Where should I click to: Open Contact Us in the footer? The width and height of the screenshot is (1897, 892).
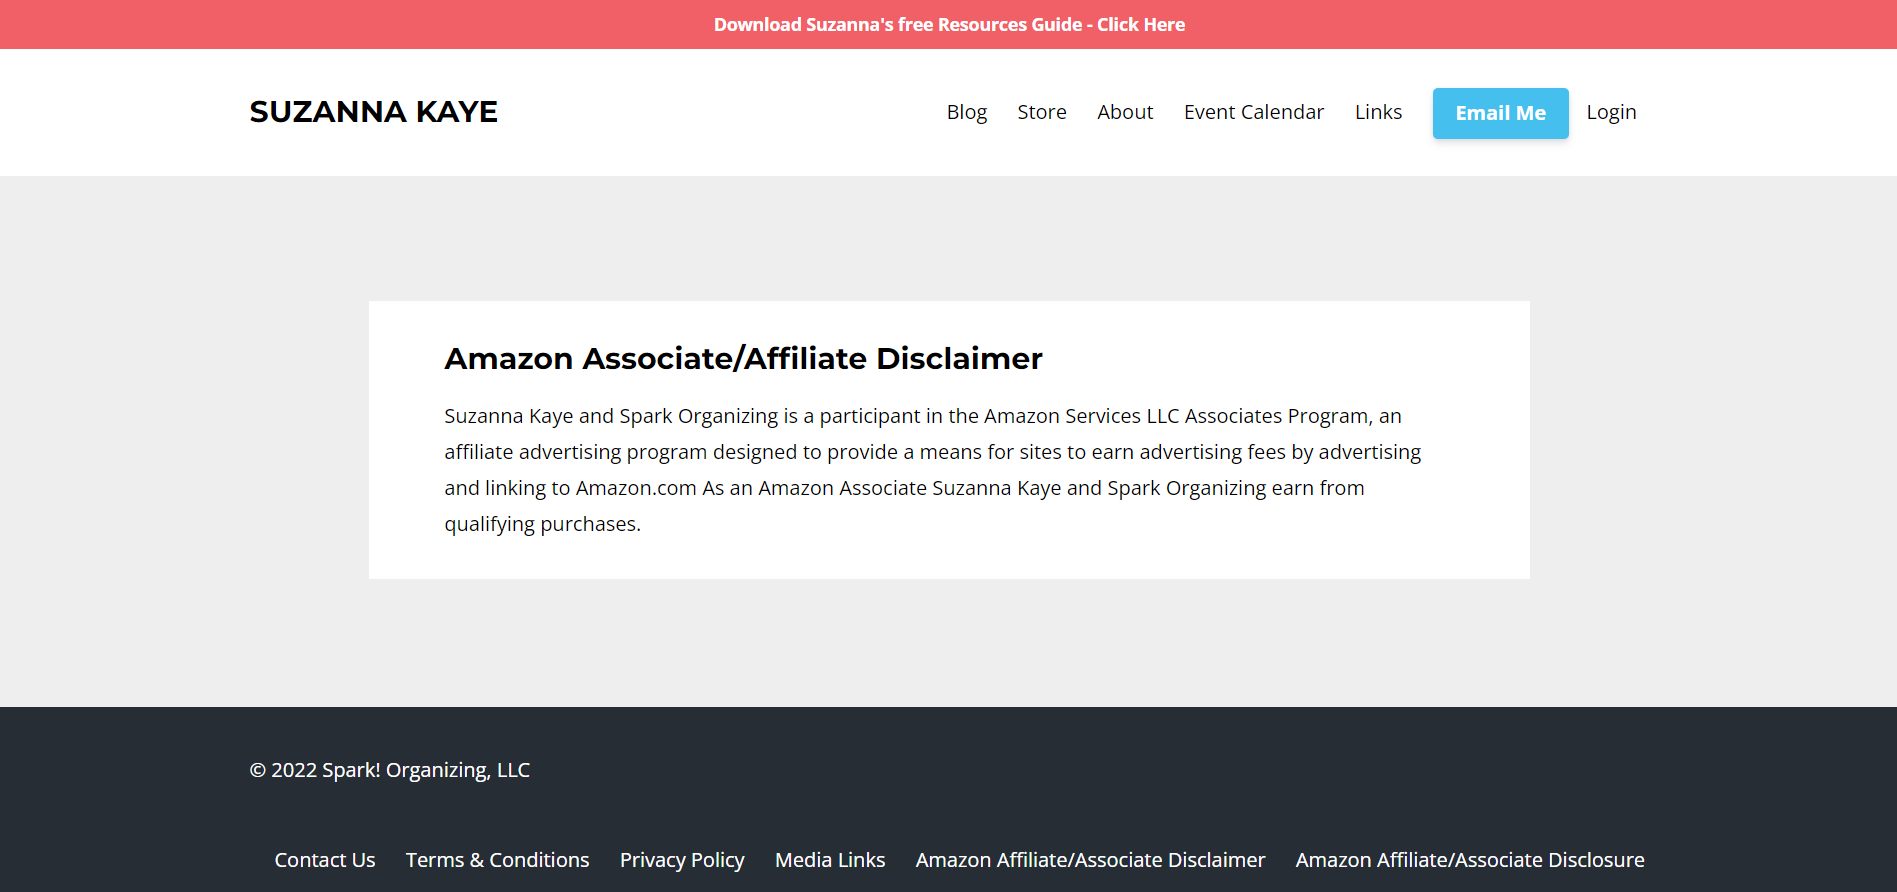(x=324, y=859)
